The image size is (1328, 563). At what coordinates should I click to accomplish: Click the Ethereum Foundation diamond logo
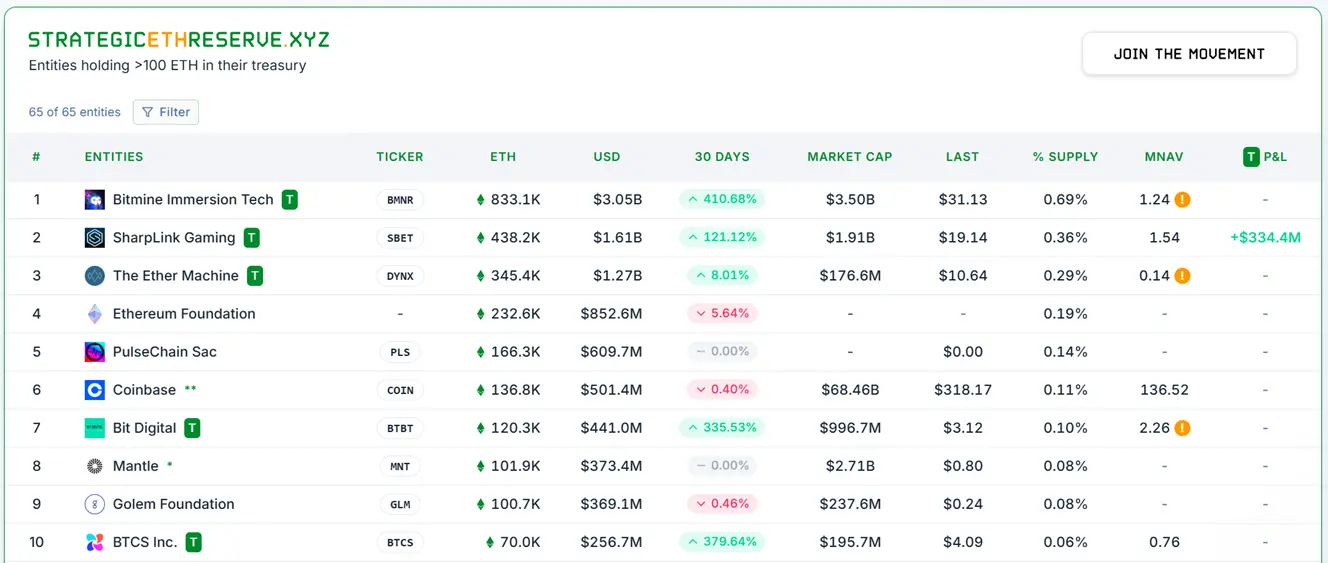click(94, 314)
